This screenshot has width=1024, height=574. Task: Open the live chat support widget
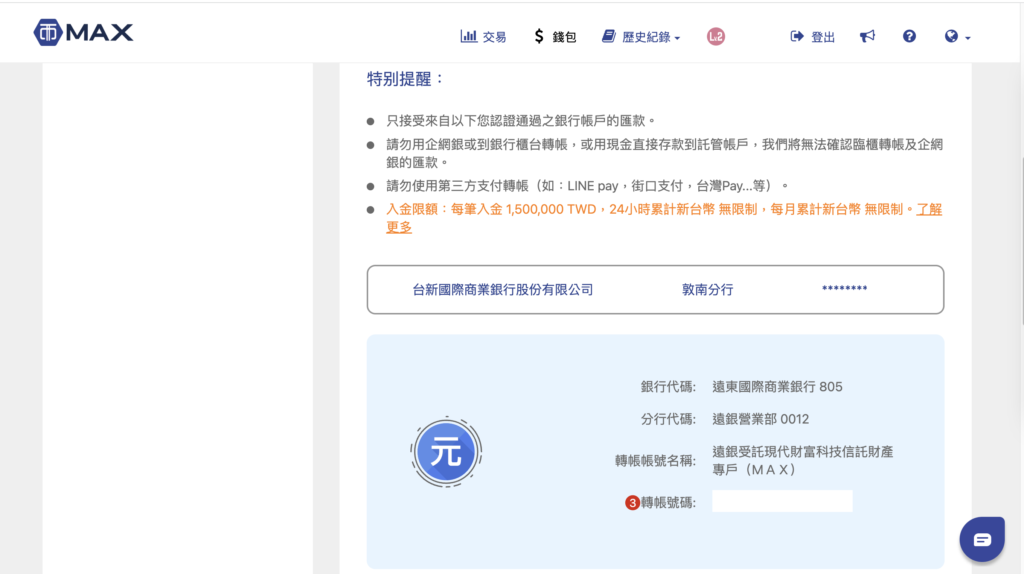(981, 540)
